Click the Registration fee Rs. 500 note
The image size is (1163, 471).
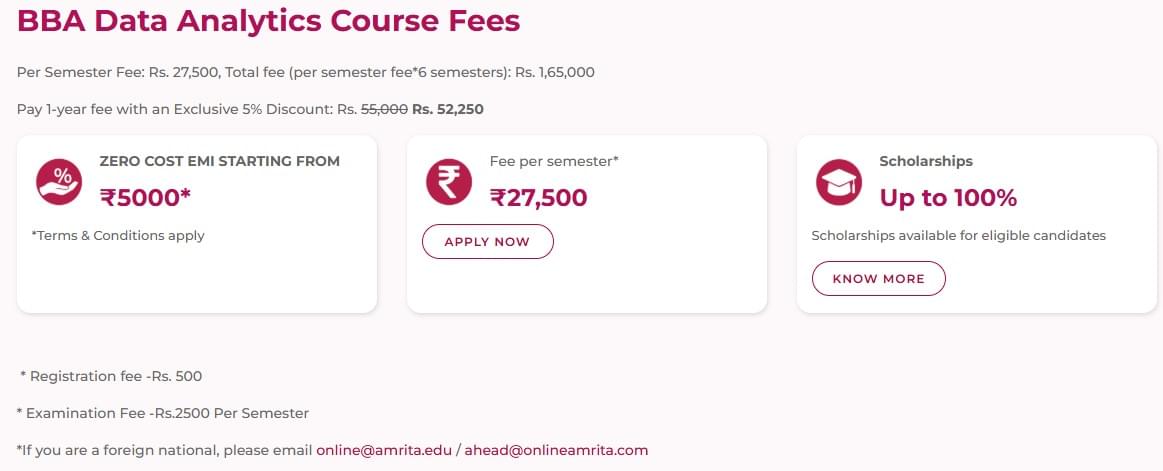pyautogui.click(x=111, y=377)
